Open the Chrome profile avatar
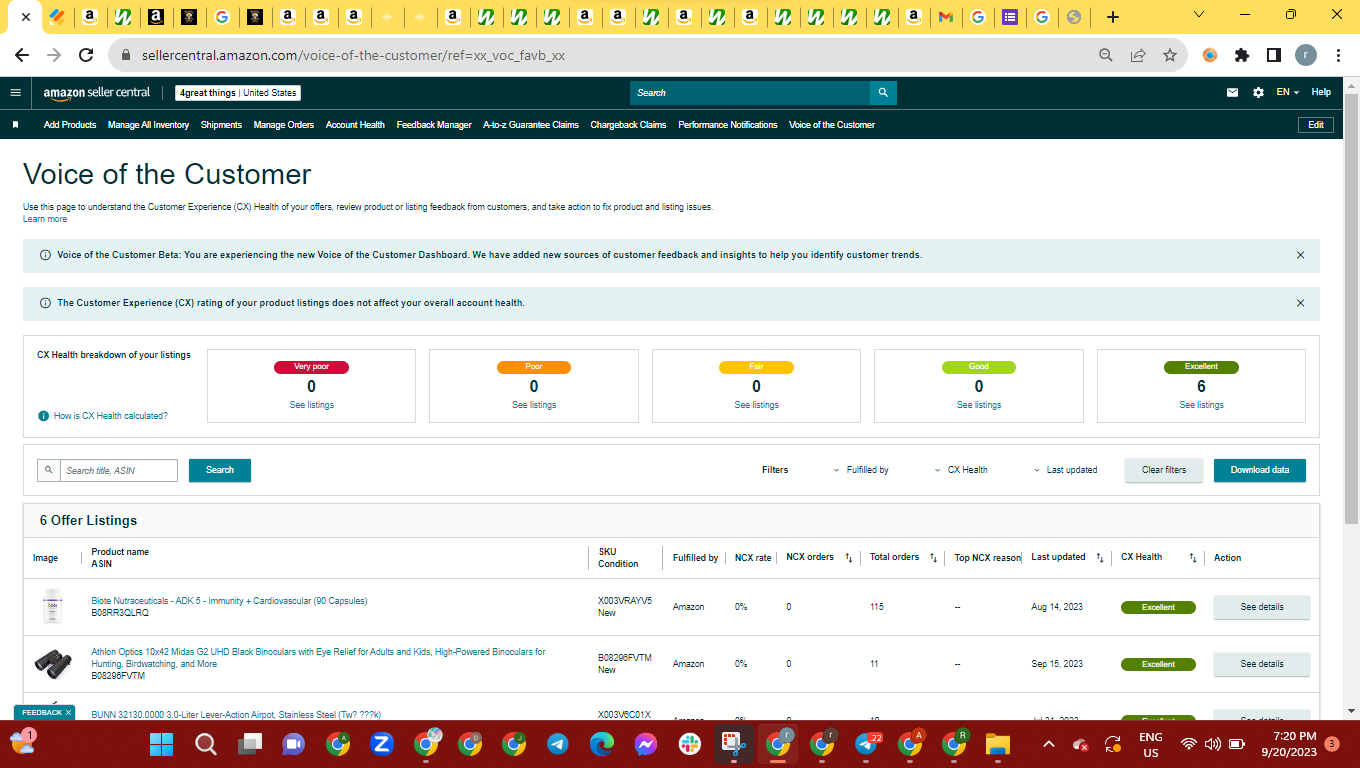Screen dimensions: 1360x768 click(x=1306, y=56)
